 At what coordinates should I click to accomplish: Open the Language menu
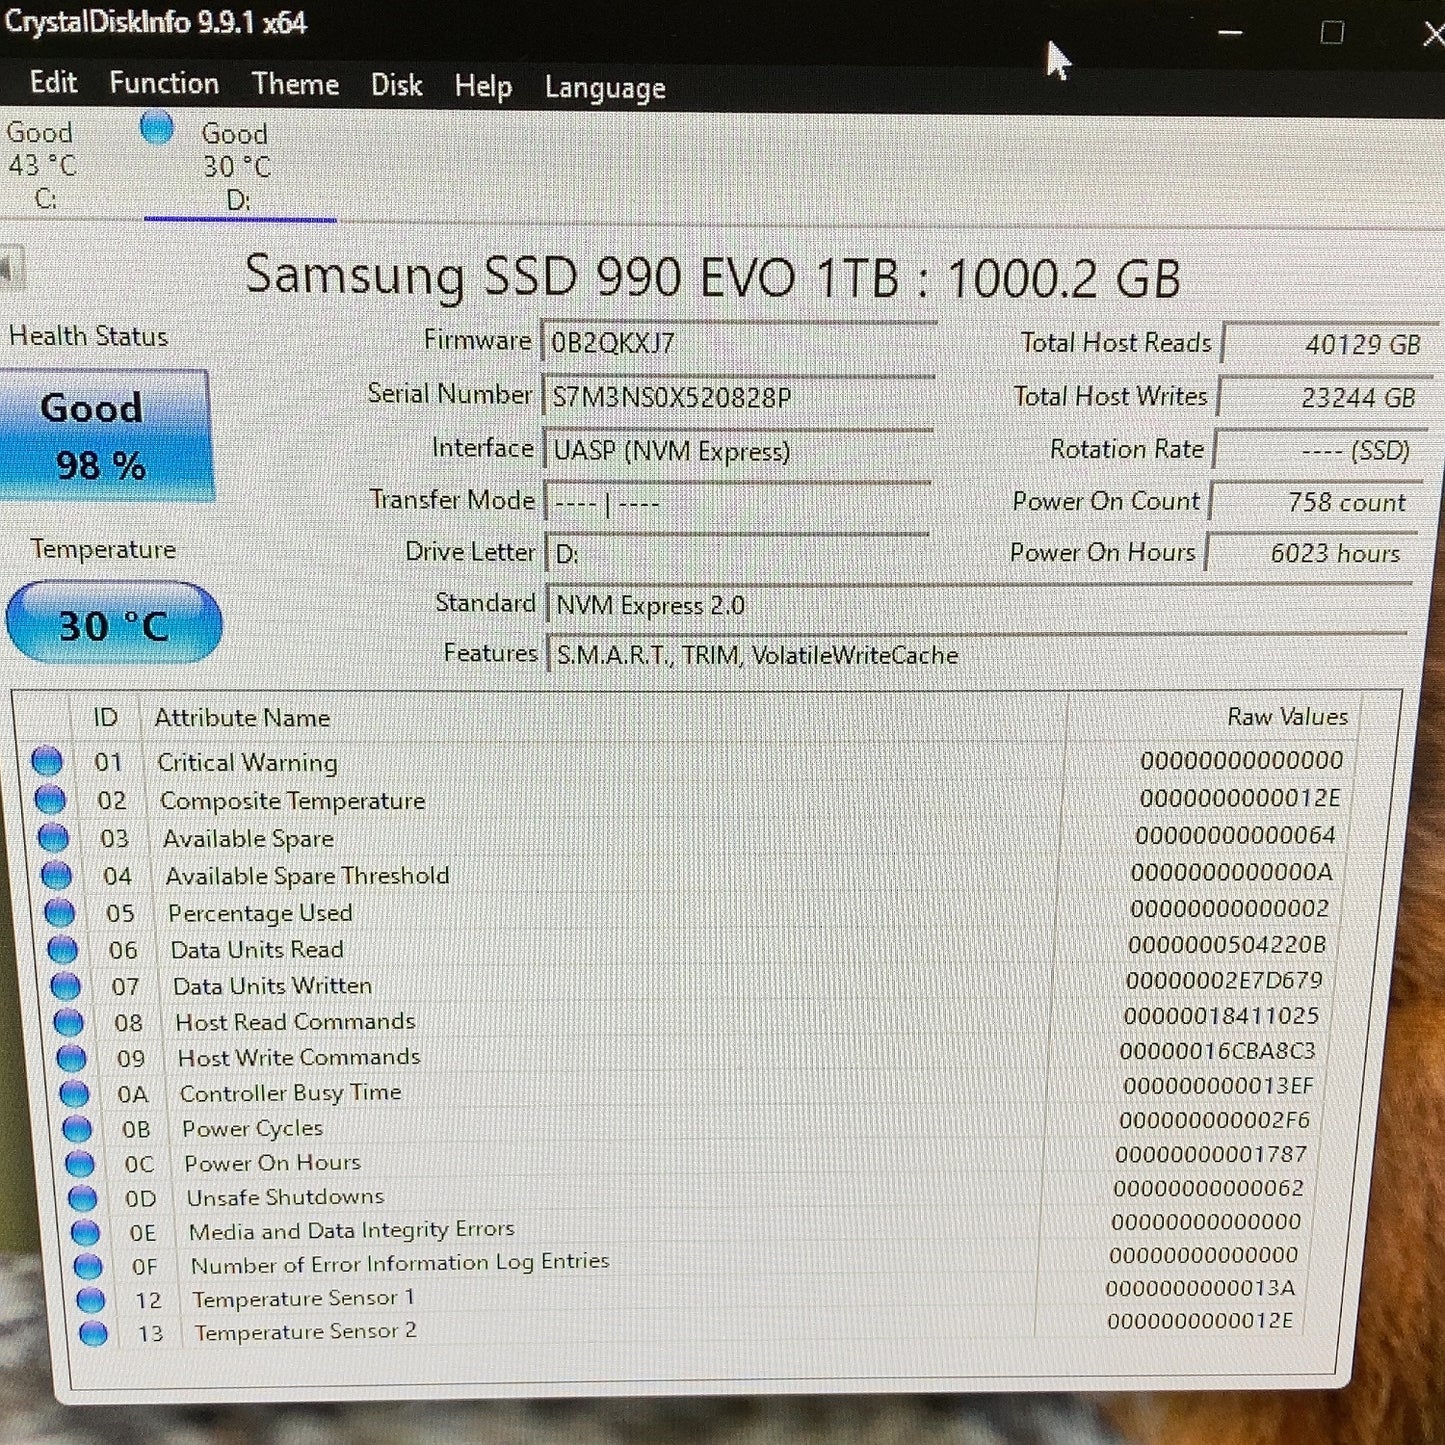pyautogui.click(x=605, y=88)
